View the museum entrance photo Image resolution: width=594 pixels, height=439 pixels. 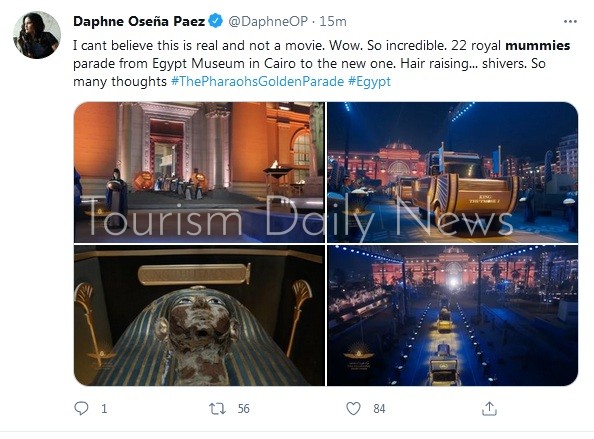(x=199, y=172)
